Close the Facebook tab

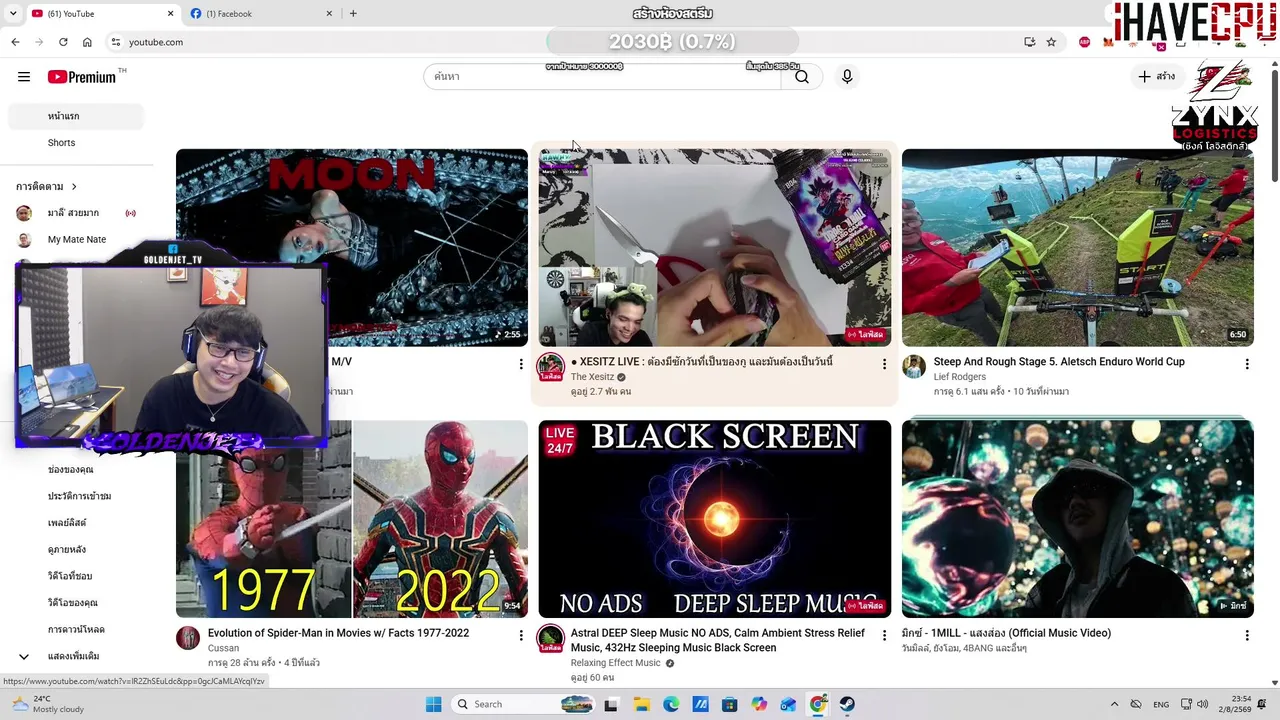pos(329,14)
